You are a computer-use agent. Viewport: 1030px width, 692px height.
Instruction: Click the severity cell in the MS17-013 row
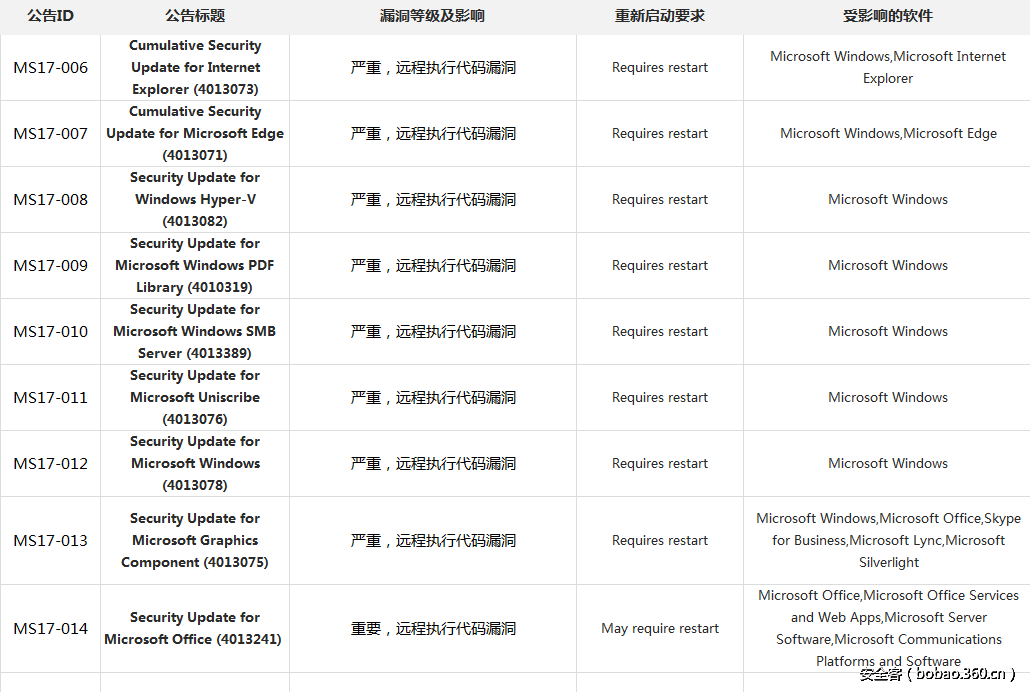pyautogui.click(x=433, y=540)
